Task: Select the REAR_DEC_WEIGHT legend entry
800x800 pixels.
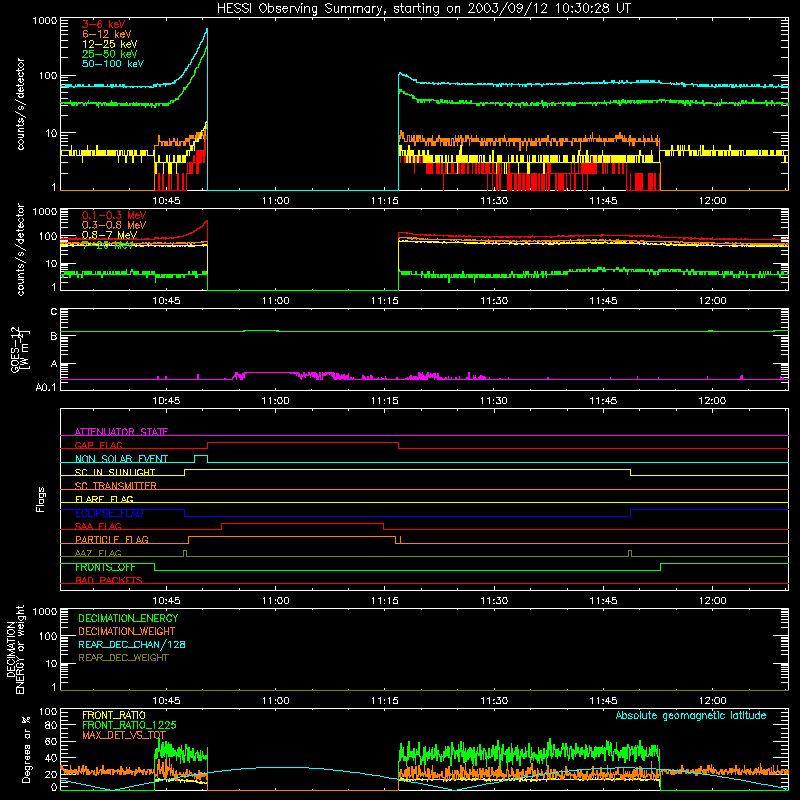Action: 123,658
